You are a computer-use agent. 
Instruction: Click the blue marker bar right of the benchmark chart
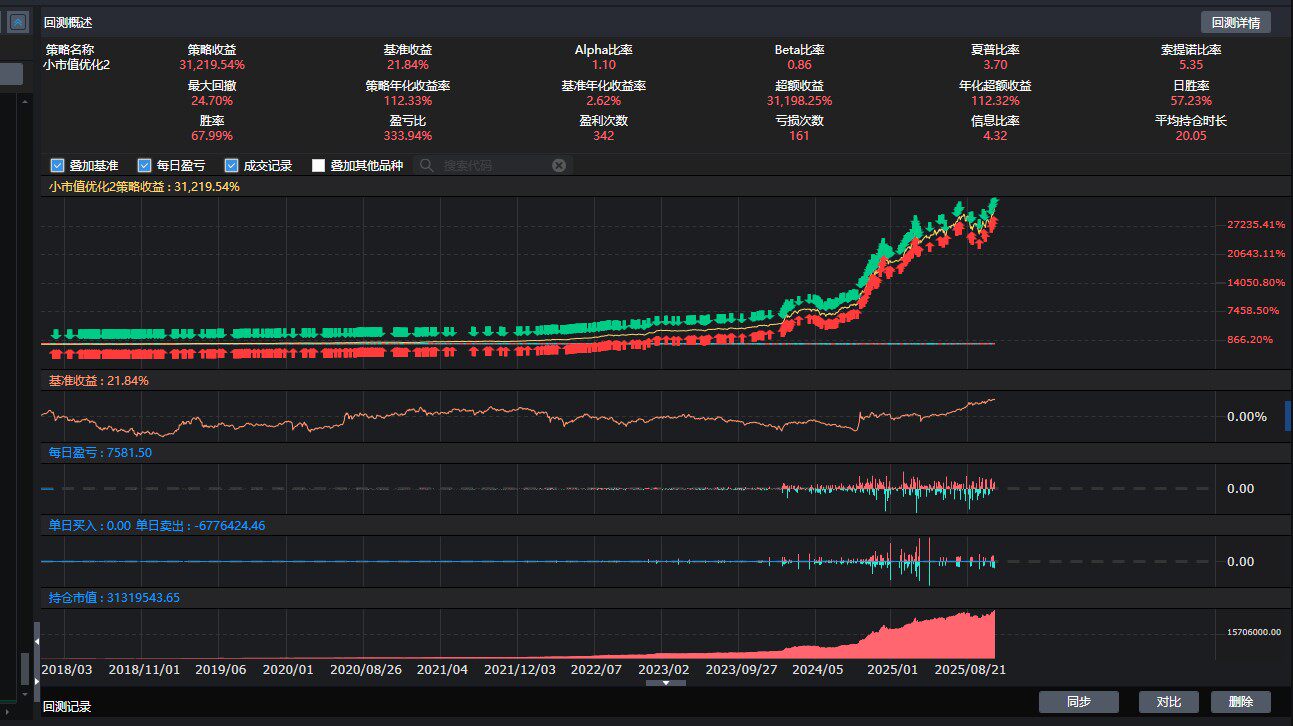coord(1288,416)
